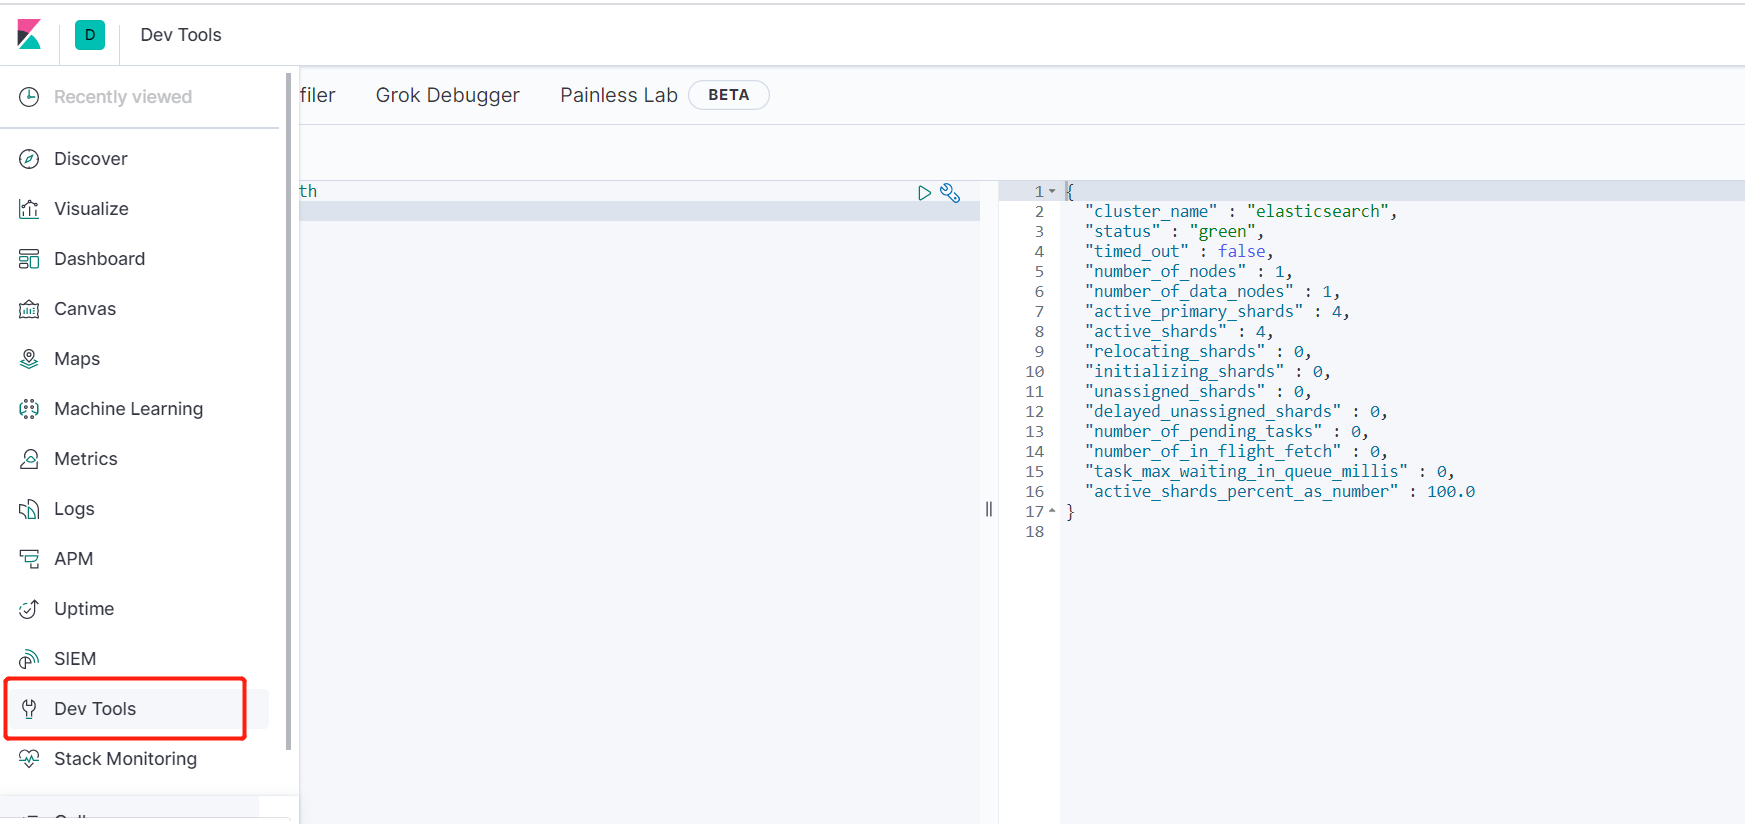Click the APM icon
Image resolution: width=1745 pixels, height=824 pixels.
[29, 559]
